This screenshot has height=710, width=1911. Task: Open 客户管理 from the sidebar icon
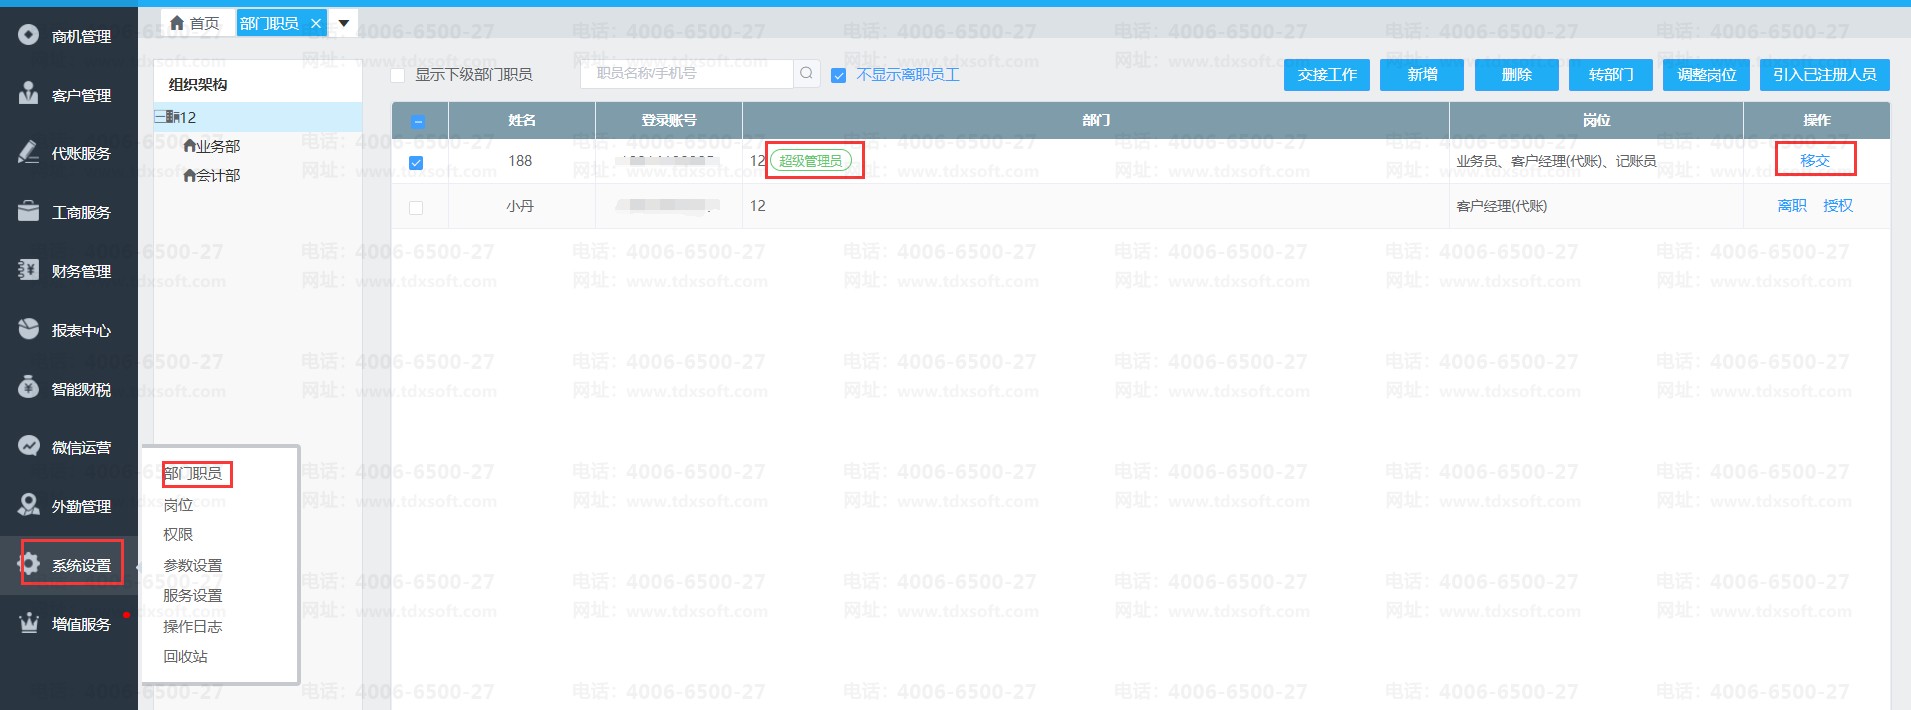(x=29, y=94)
